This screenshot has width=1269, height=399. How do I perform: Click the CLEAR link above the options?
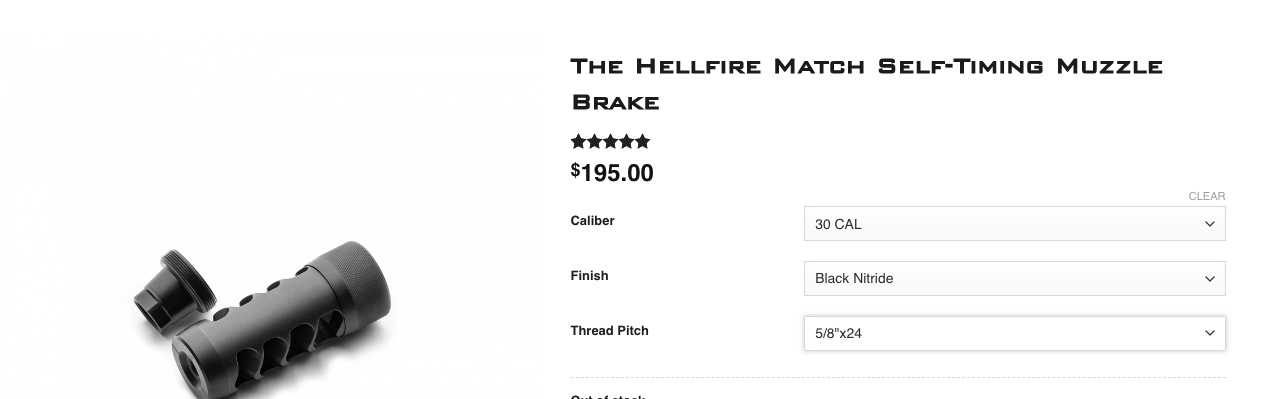tap(1206, 196)
